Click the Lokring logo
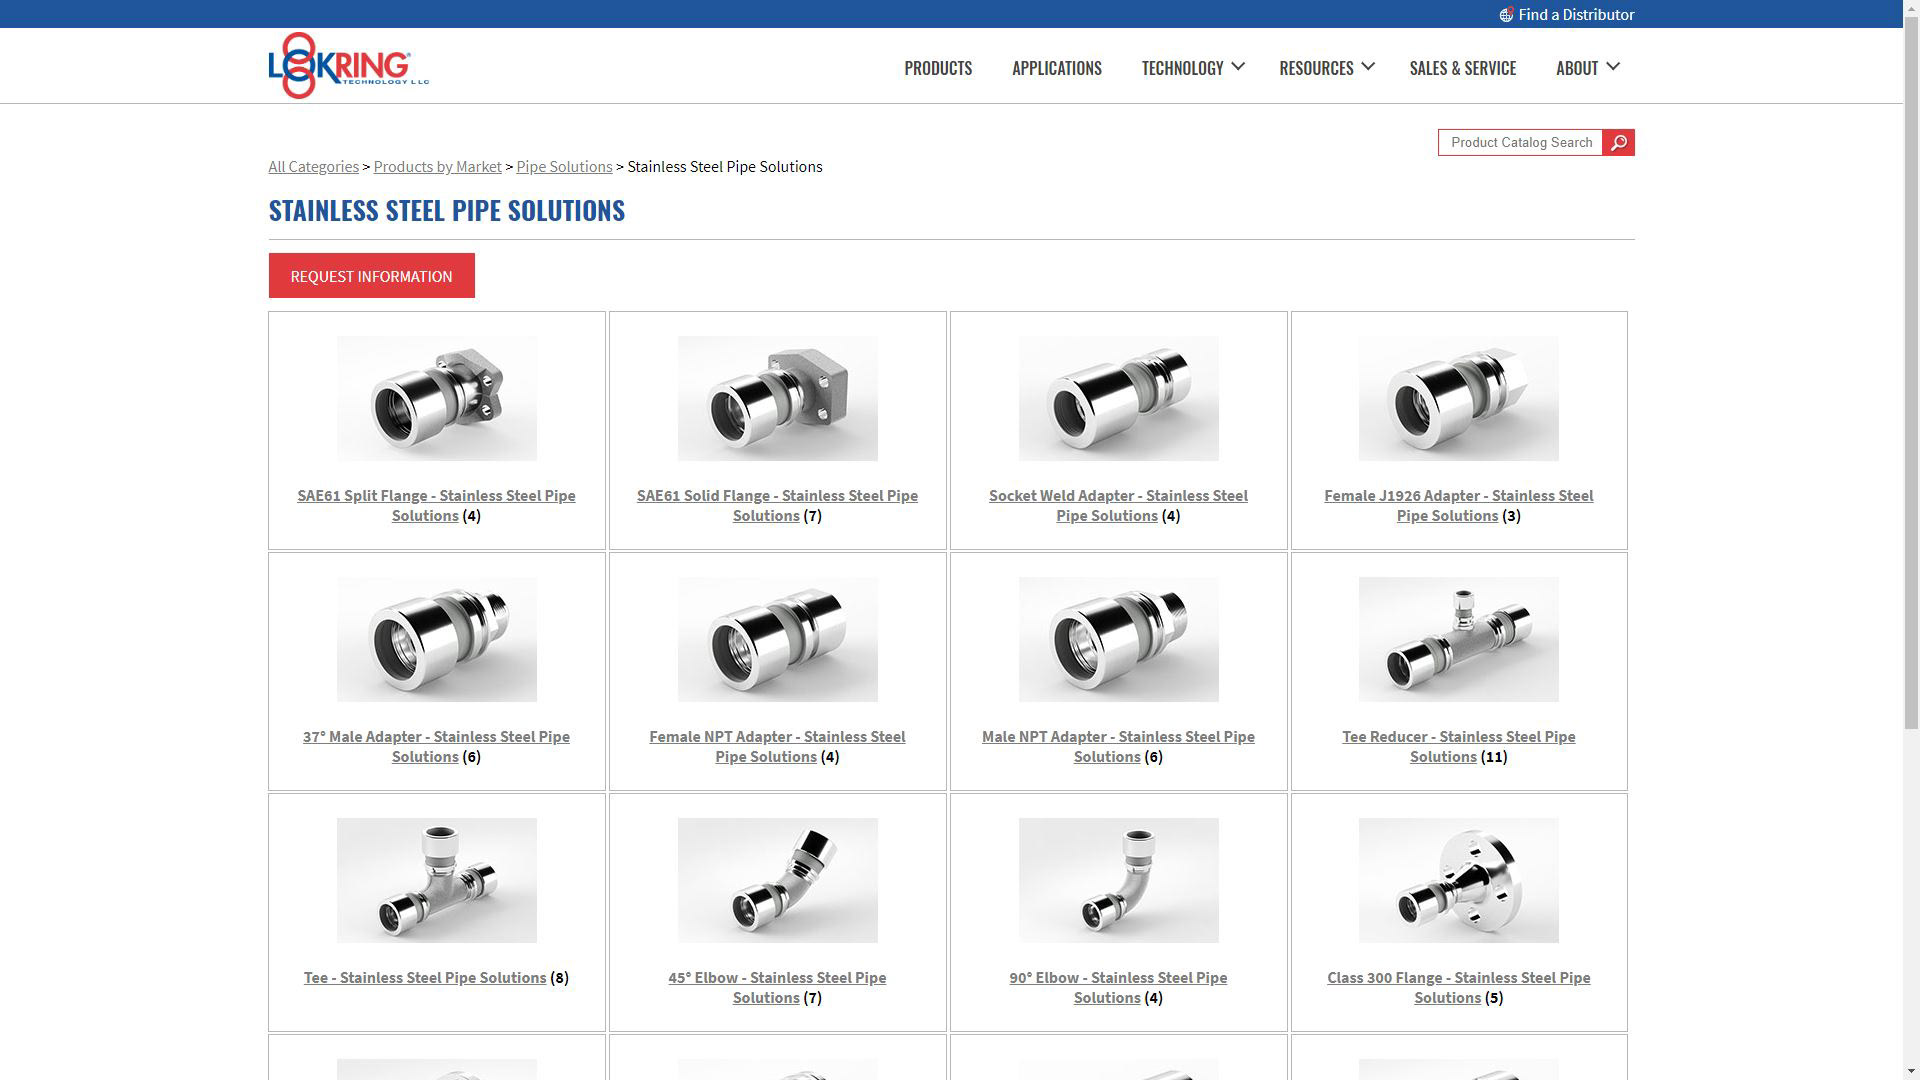 pyautogui.click(x=348, y=66)
